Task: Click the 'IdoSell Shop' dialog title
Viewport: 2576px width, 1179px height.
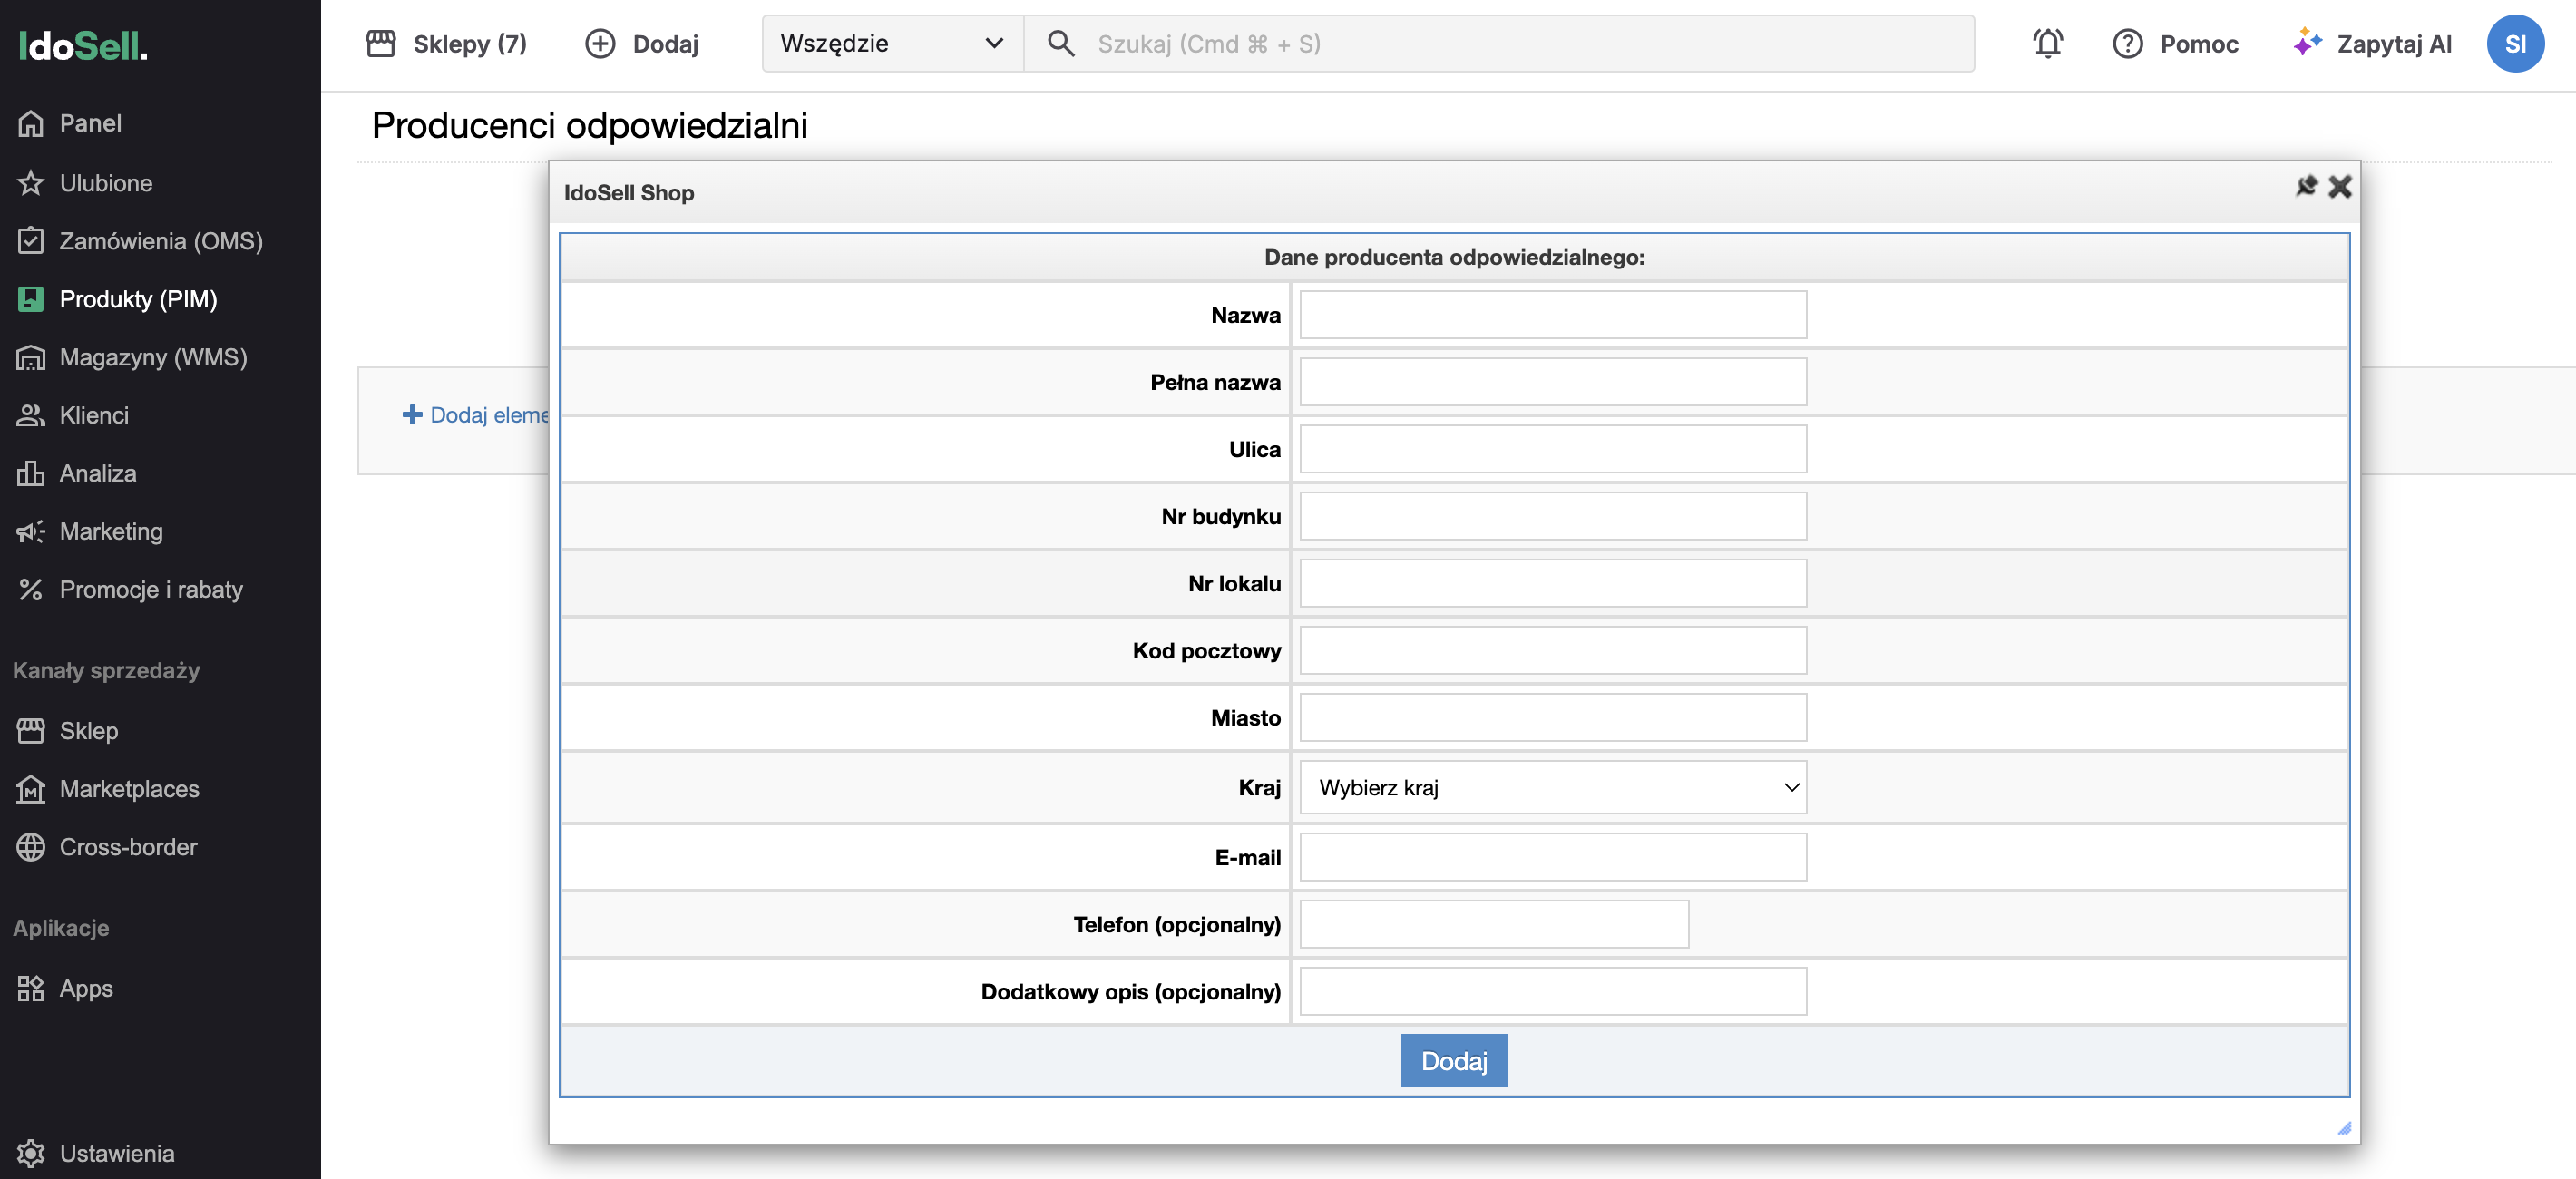Action: 629,192
